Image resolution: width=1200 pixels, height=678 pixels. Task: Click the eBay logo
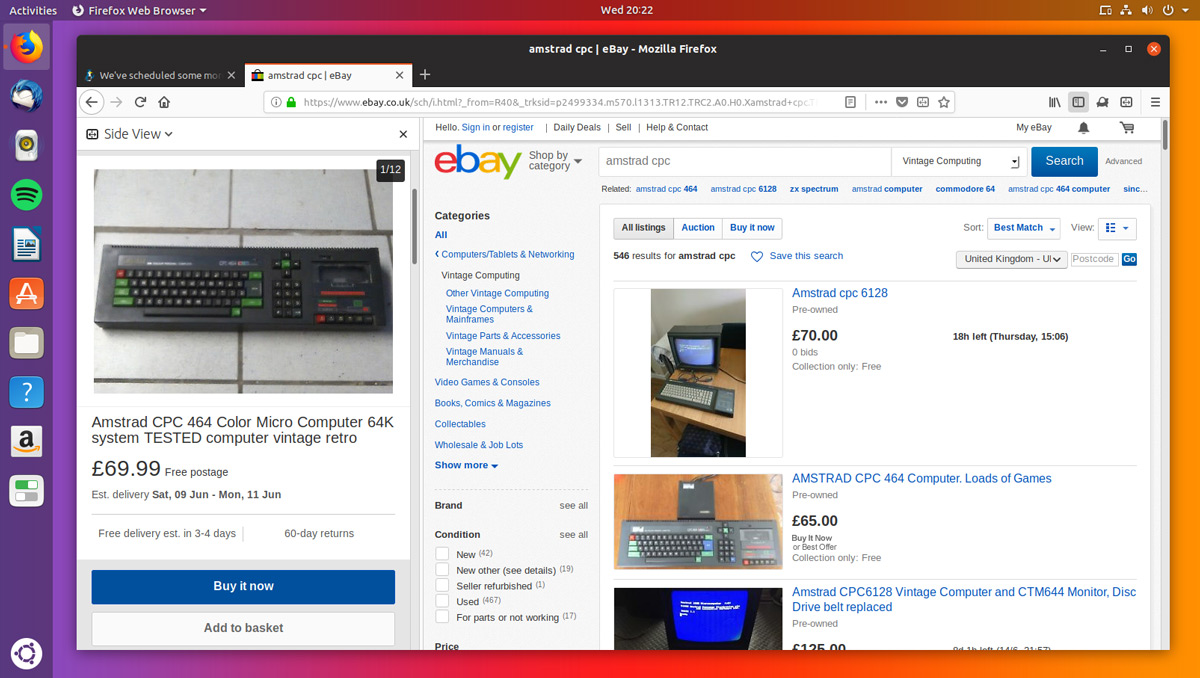click(478, 161)
